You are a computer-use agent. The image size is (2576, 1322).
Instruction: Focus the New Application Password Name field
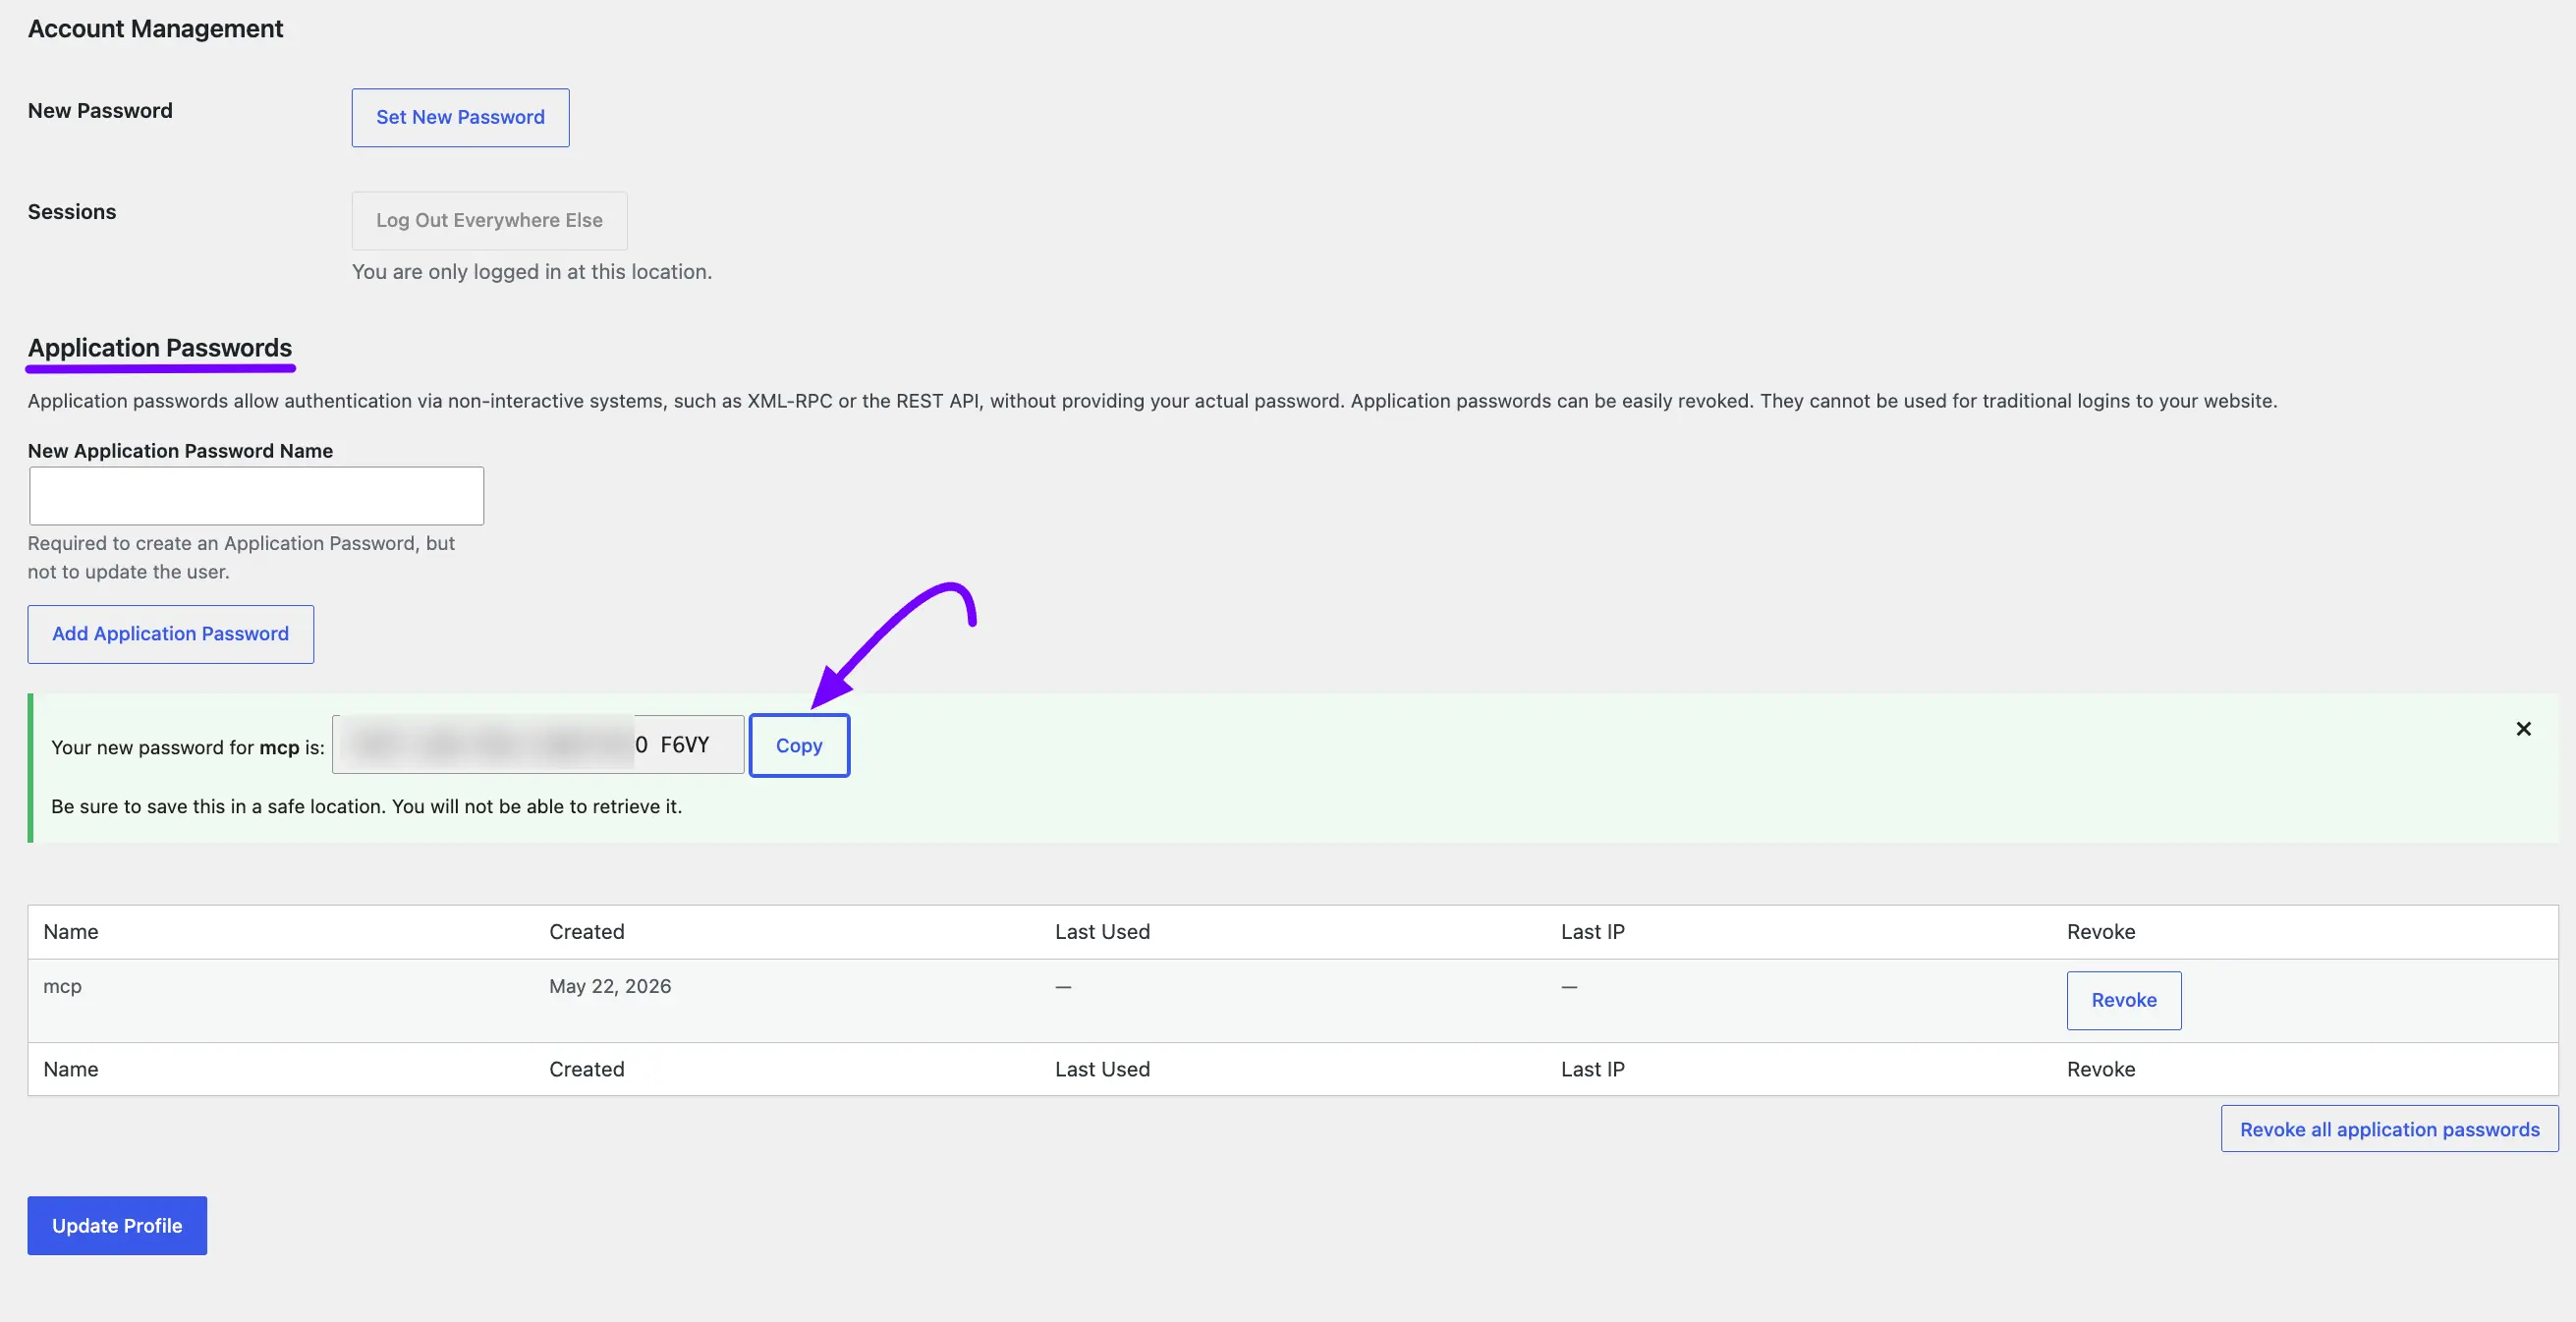256,496
